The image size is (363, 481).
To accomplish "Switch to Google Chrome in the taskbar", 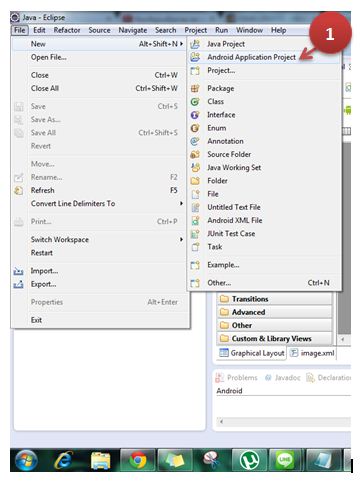I will click(x=138, y=460).
